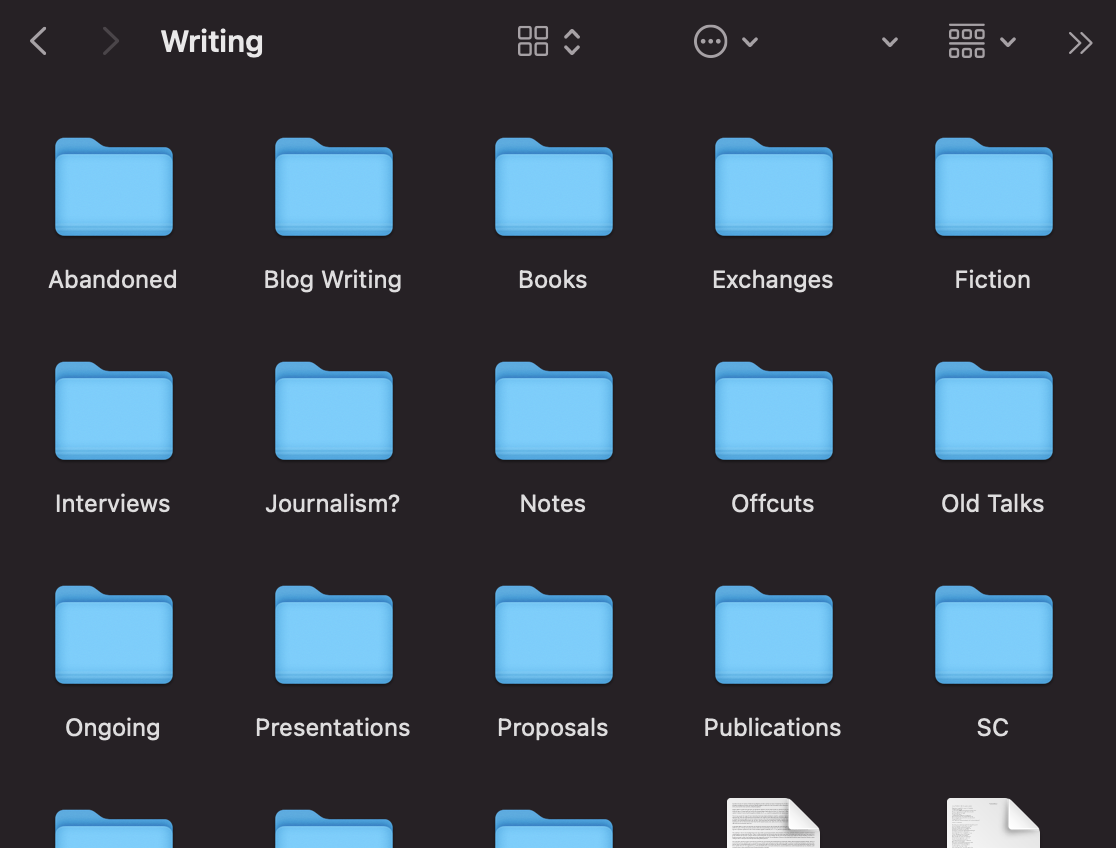This screenshot has width=1116, height=848.
Task: Open the ellipsis action menu
Action: [711, 42]
